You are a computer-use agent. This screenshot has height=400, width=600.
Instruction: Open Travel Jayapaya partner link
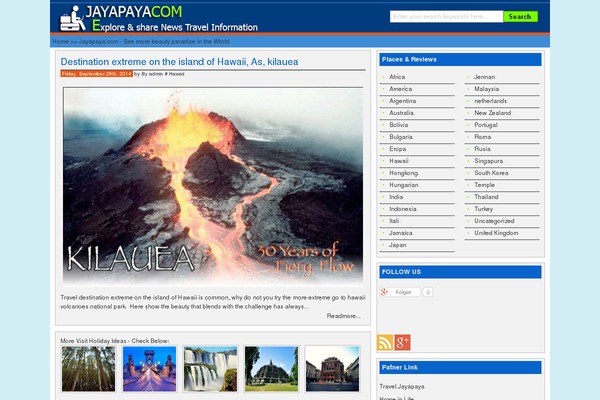click(402, 387)
